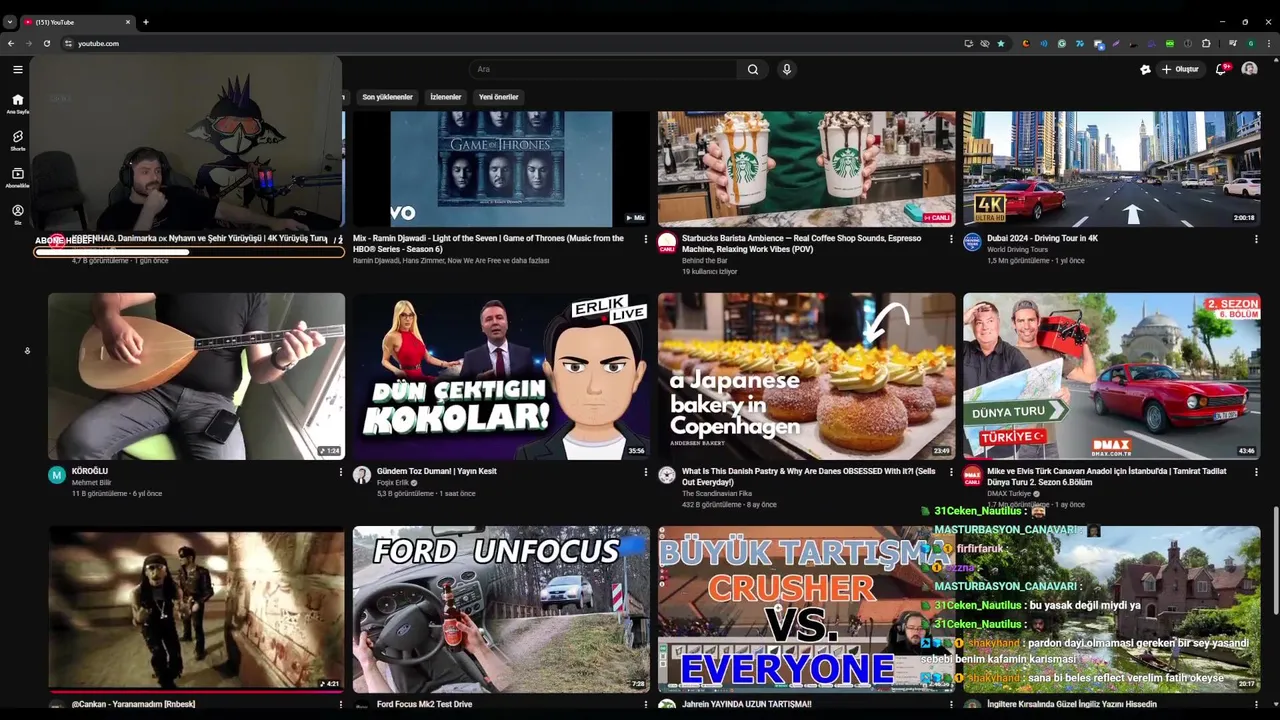
Task: Play the Starbucks cups live stream thumbnail
Action: click(807, 169)
